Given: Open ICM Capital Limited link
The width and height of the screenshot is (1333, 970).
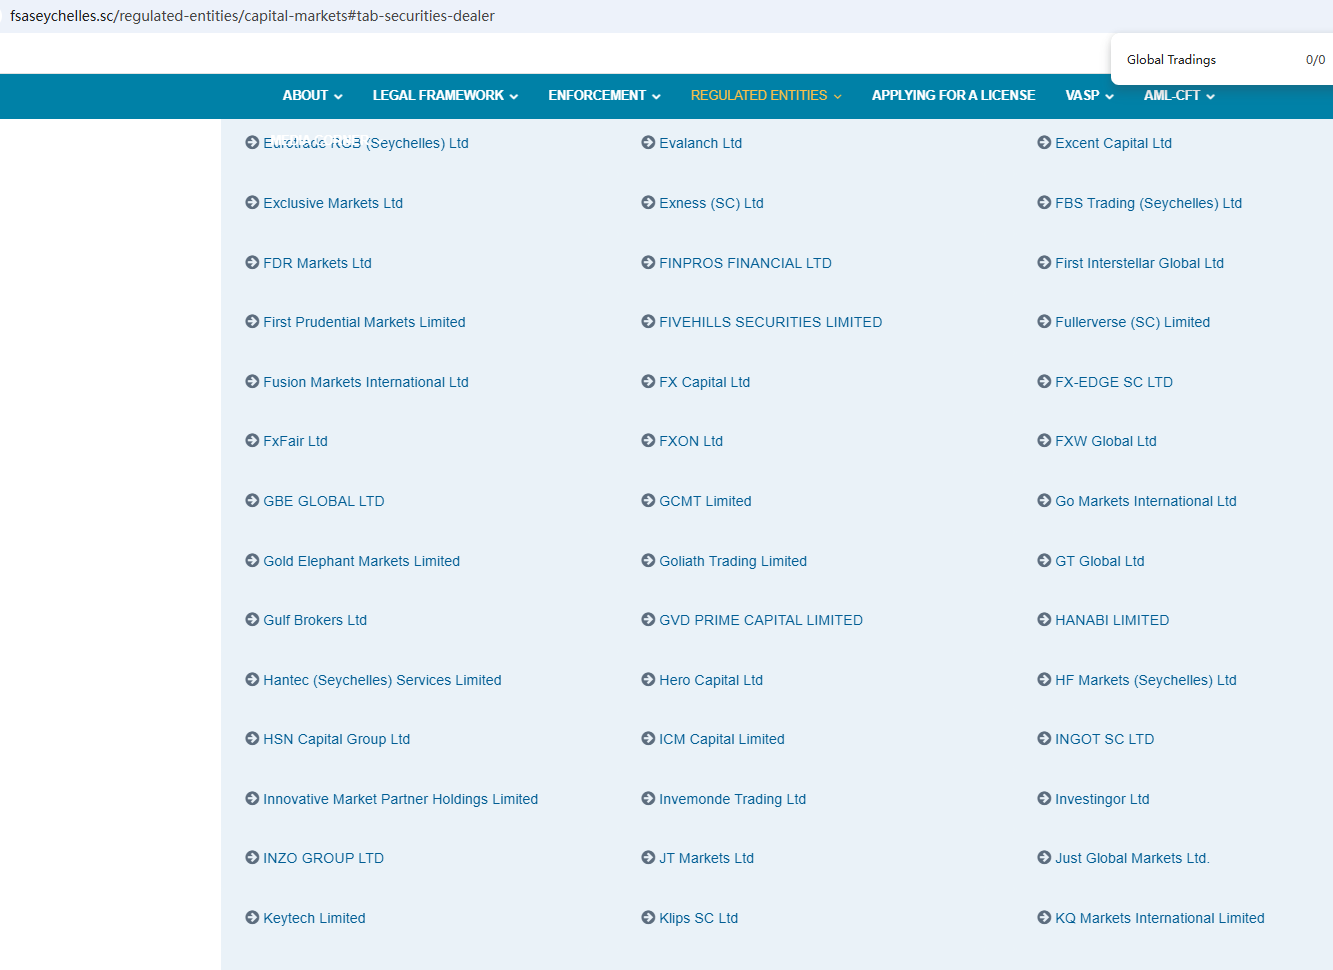Looking at the screenshot, I should point(722,739).
